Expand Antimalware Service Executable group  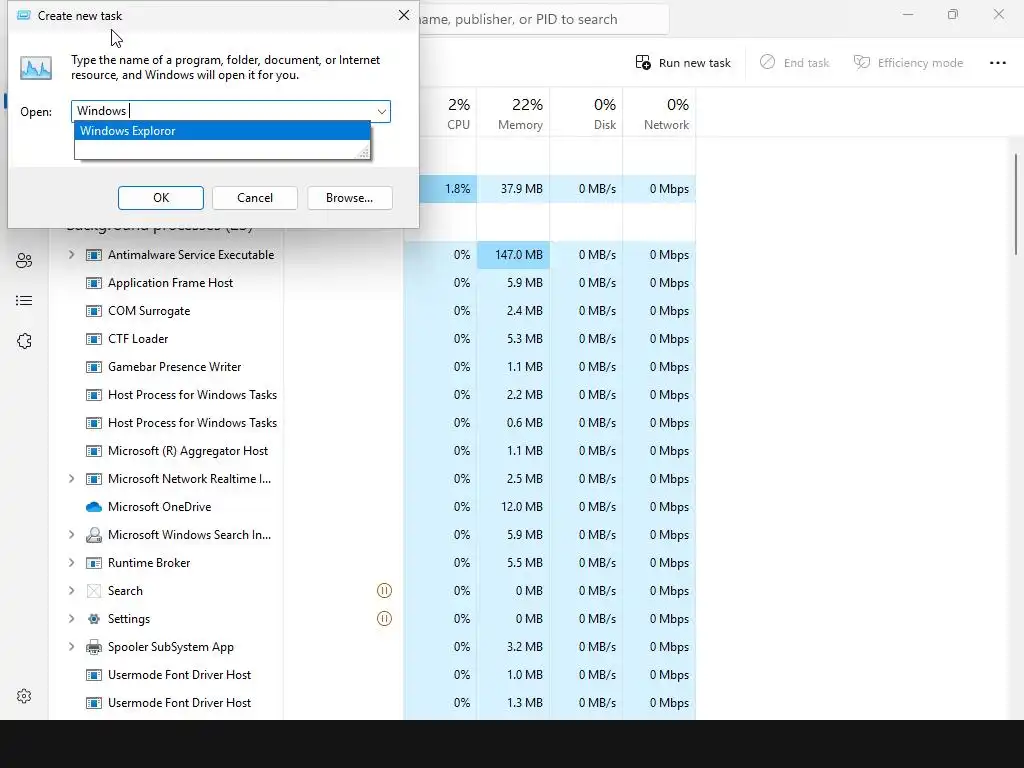(x=71, y=255)
